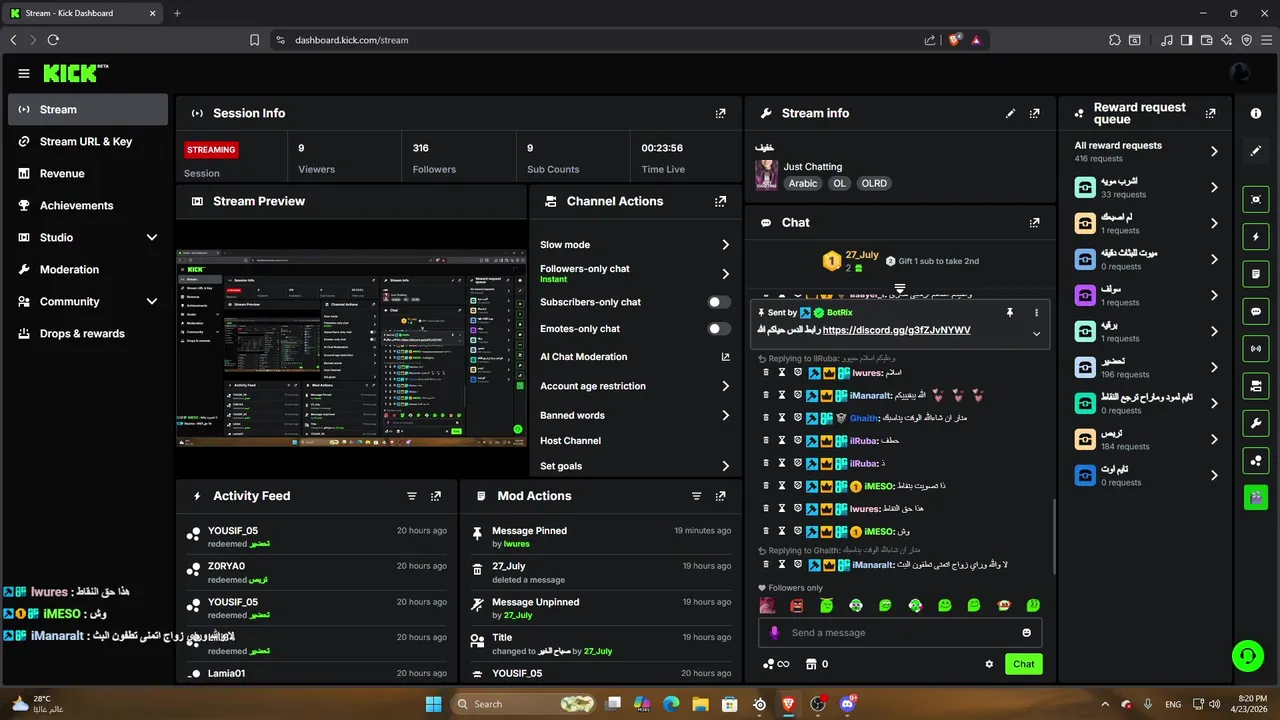
Task: Open the Activity Feed filter icon
Action: [412, 496]
